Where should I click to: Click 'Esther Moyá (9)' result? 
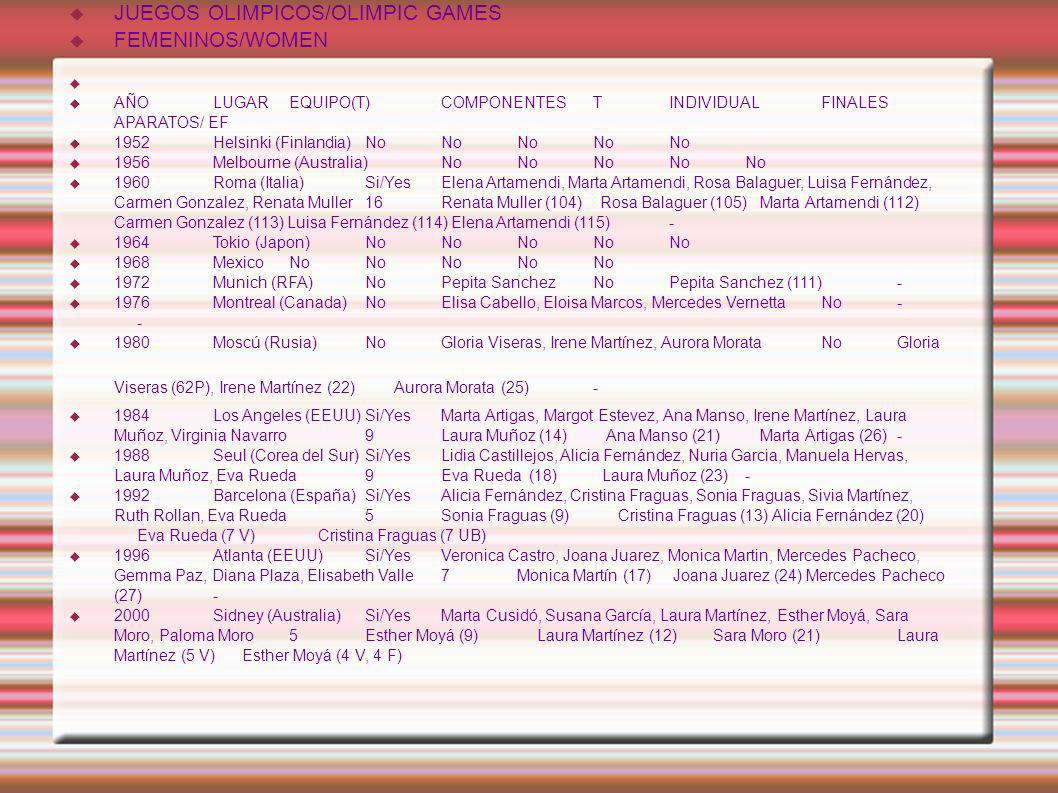click(x=422, y=636)
